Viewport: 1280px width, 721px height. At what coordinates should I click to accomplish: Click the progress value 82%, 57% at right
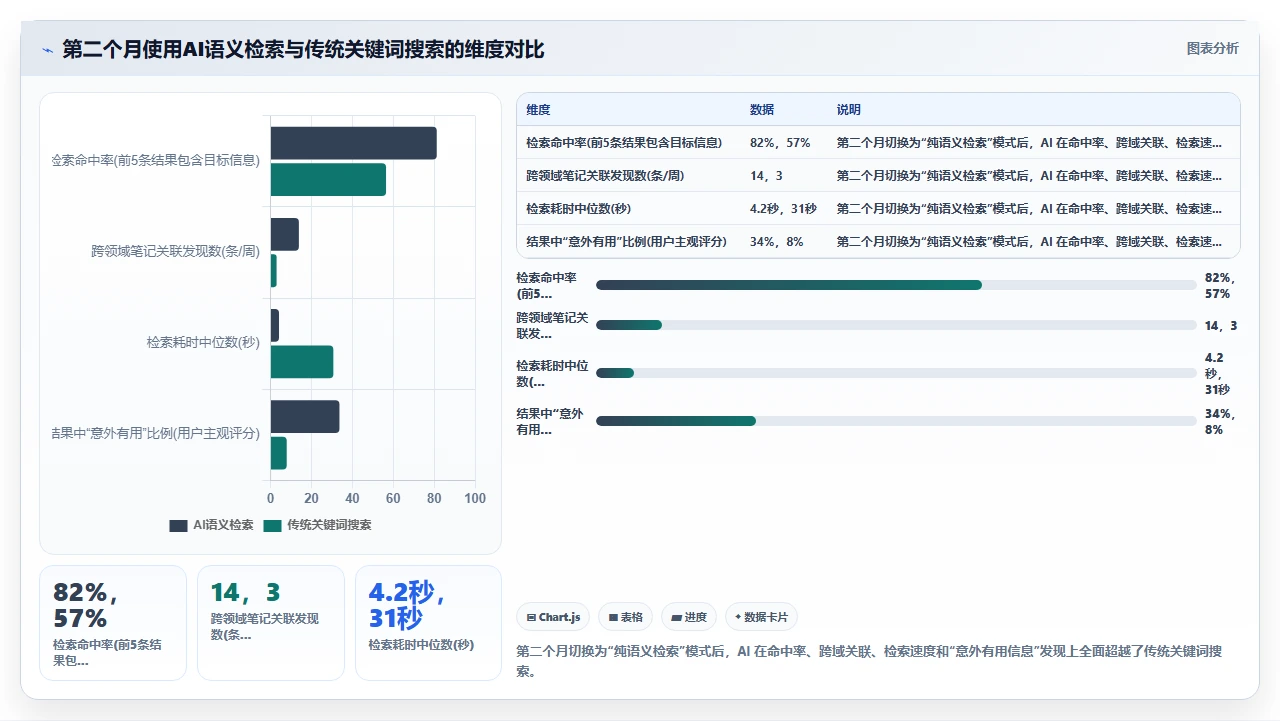pyautogui.click(x=1220, y=286)
